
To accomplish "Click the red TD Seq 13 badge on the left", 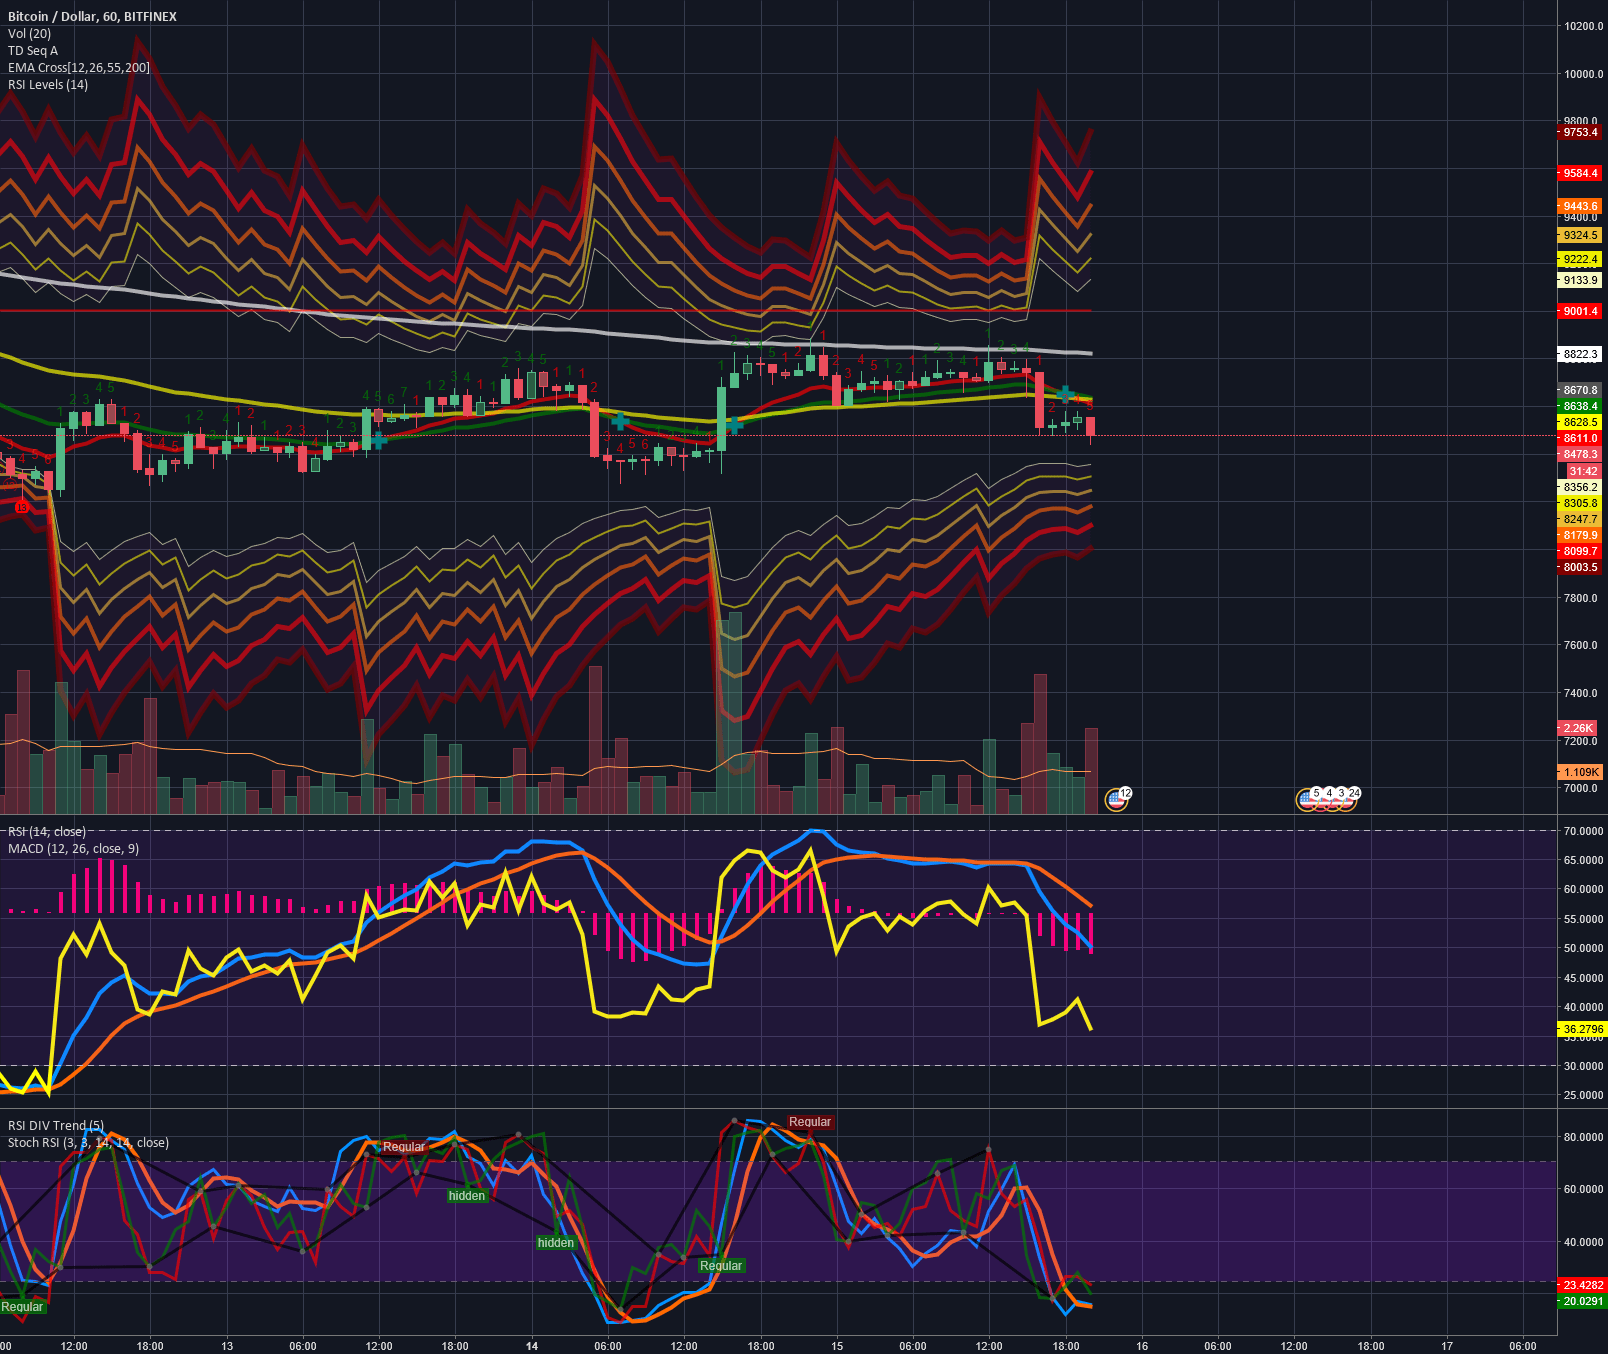I will coord(20,508).
